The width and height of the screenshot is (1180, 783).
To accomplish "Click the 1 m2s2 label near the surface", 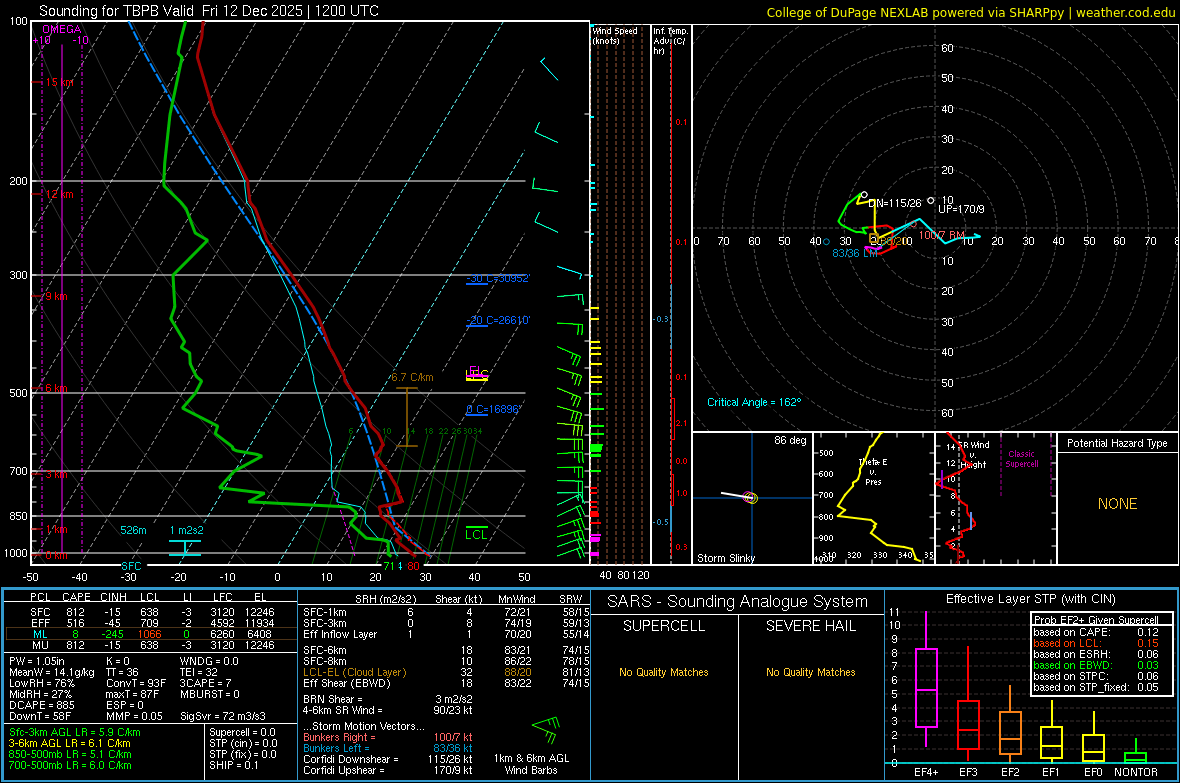I will click(x=187, y=530).
